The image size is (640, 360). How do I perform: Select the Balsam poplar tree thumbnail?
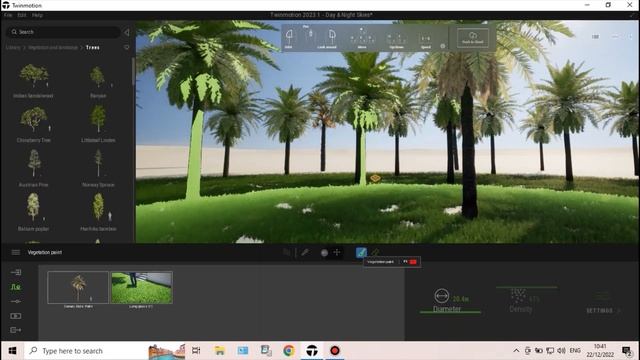point(33,207)
